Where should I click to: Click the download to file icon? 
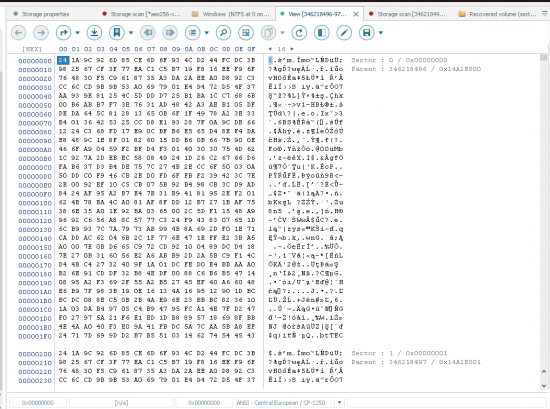coord(94,33)
